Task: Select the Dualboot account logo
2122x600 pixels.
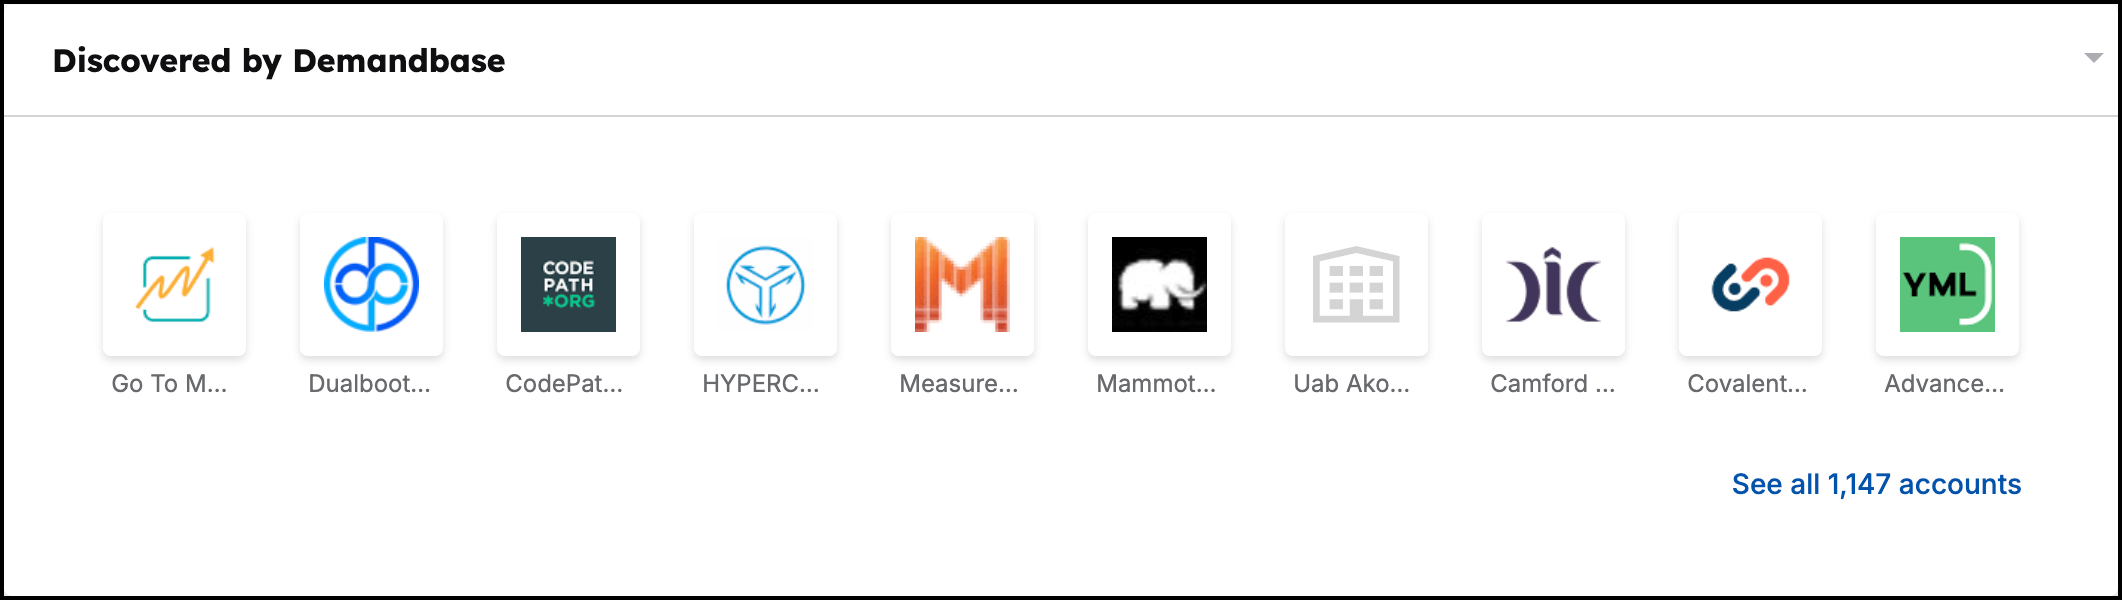Action: [x=370, y=284]
